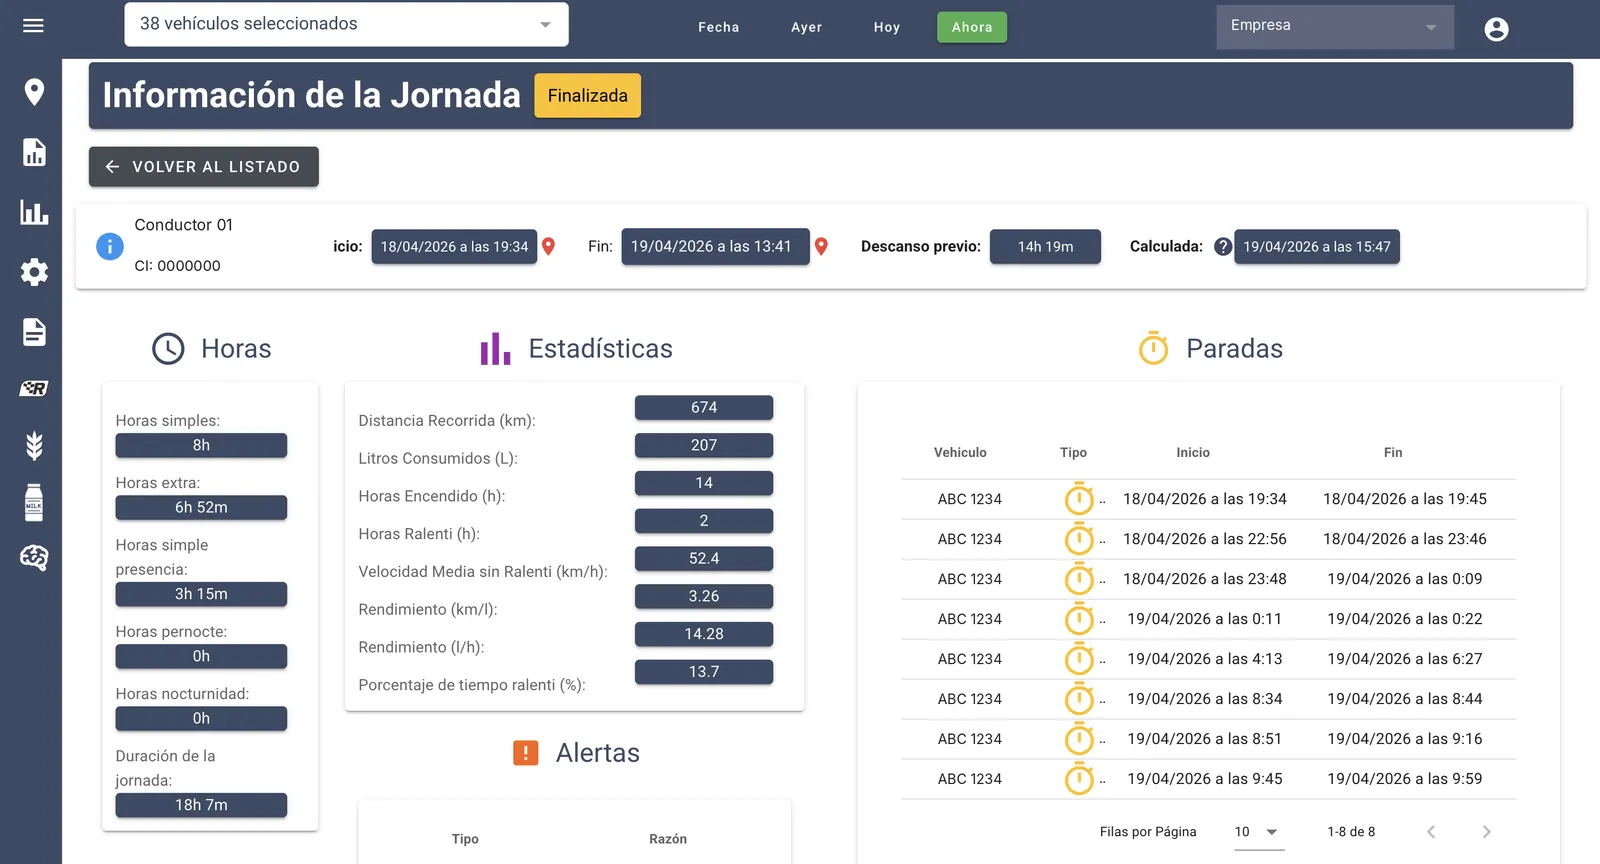Click the Horas extra value 6h 52m
The height and width of the screenshot is (864, 1600).
[x=201, y=508]
